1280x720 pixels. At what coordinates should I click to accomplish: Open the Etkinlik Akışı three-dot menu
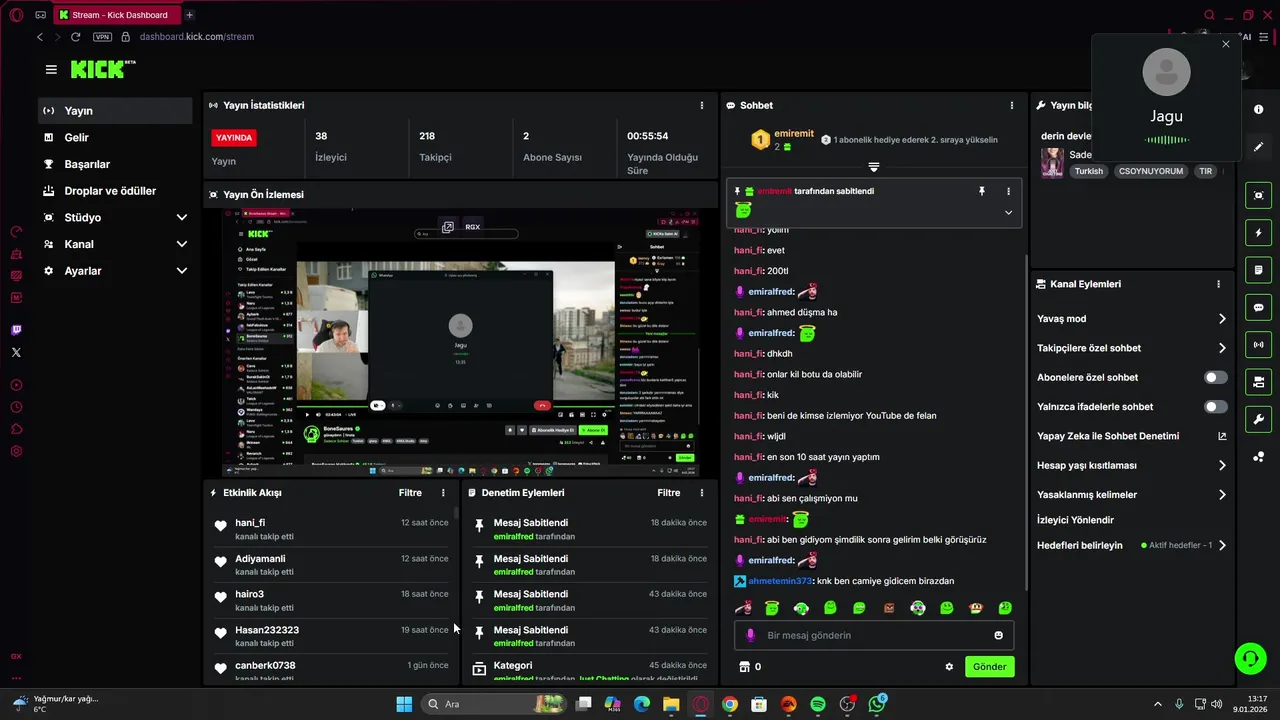tap(443, 493)
